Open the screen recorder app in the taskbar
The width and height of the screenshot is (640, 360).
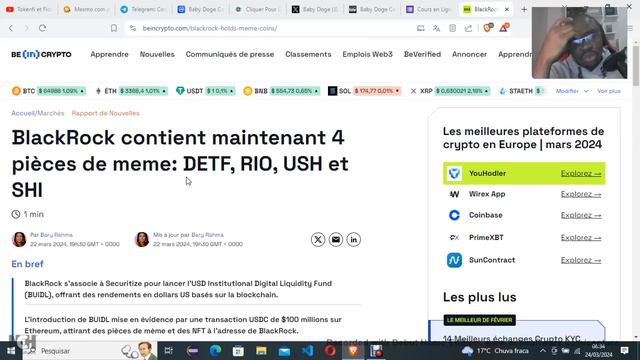(376, 351)
